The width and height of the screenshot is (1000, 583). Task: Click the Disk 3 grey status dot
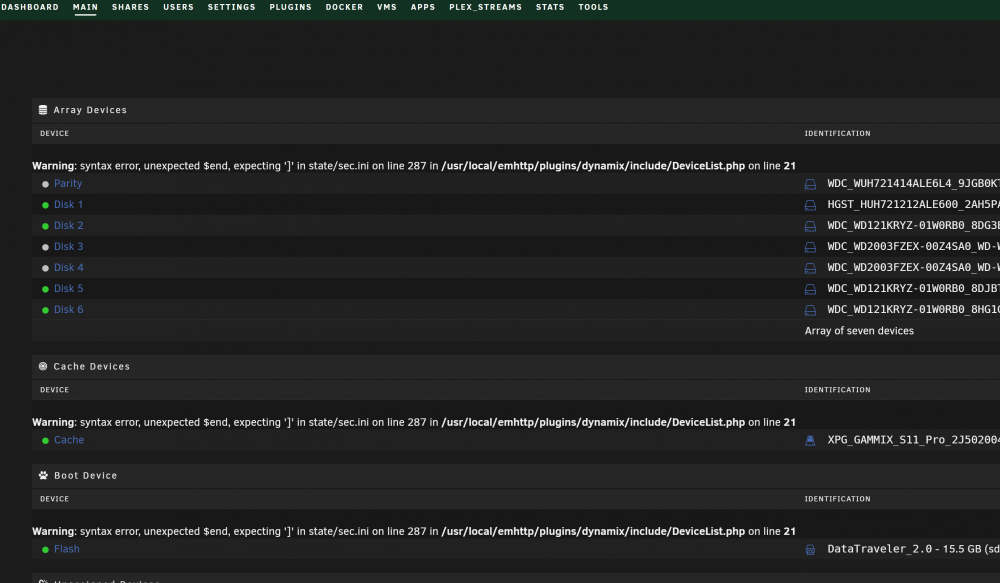click(x=45, y=247)
